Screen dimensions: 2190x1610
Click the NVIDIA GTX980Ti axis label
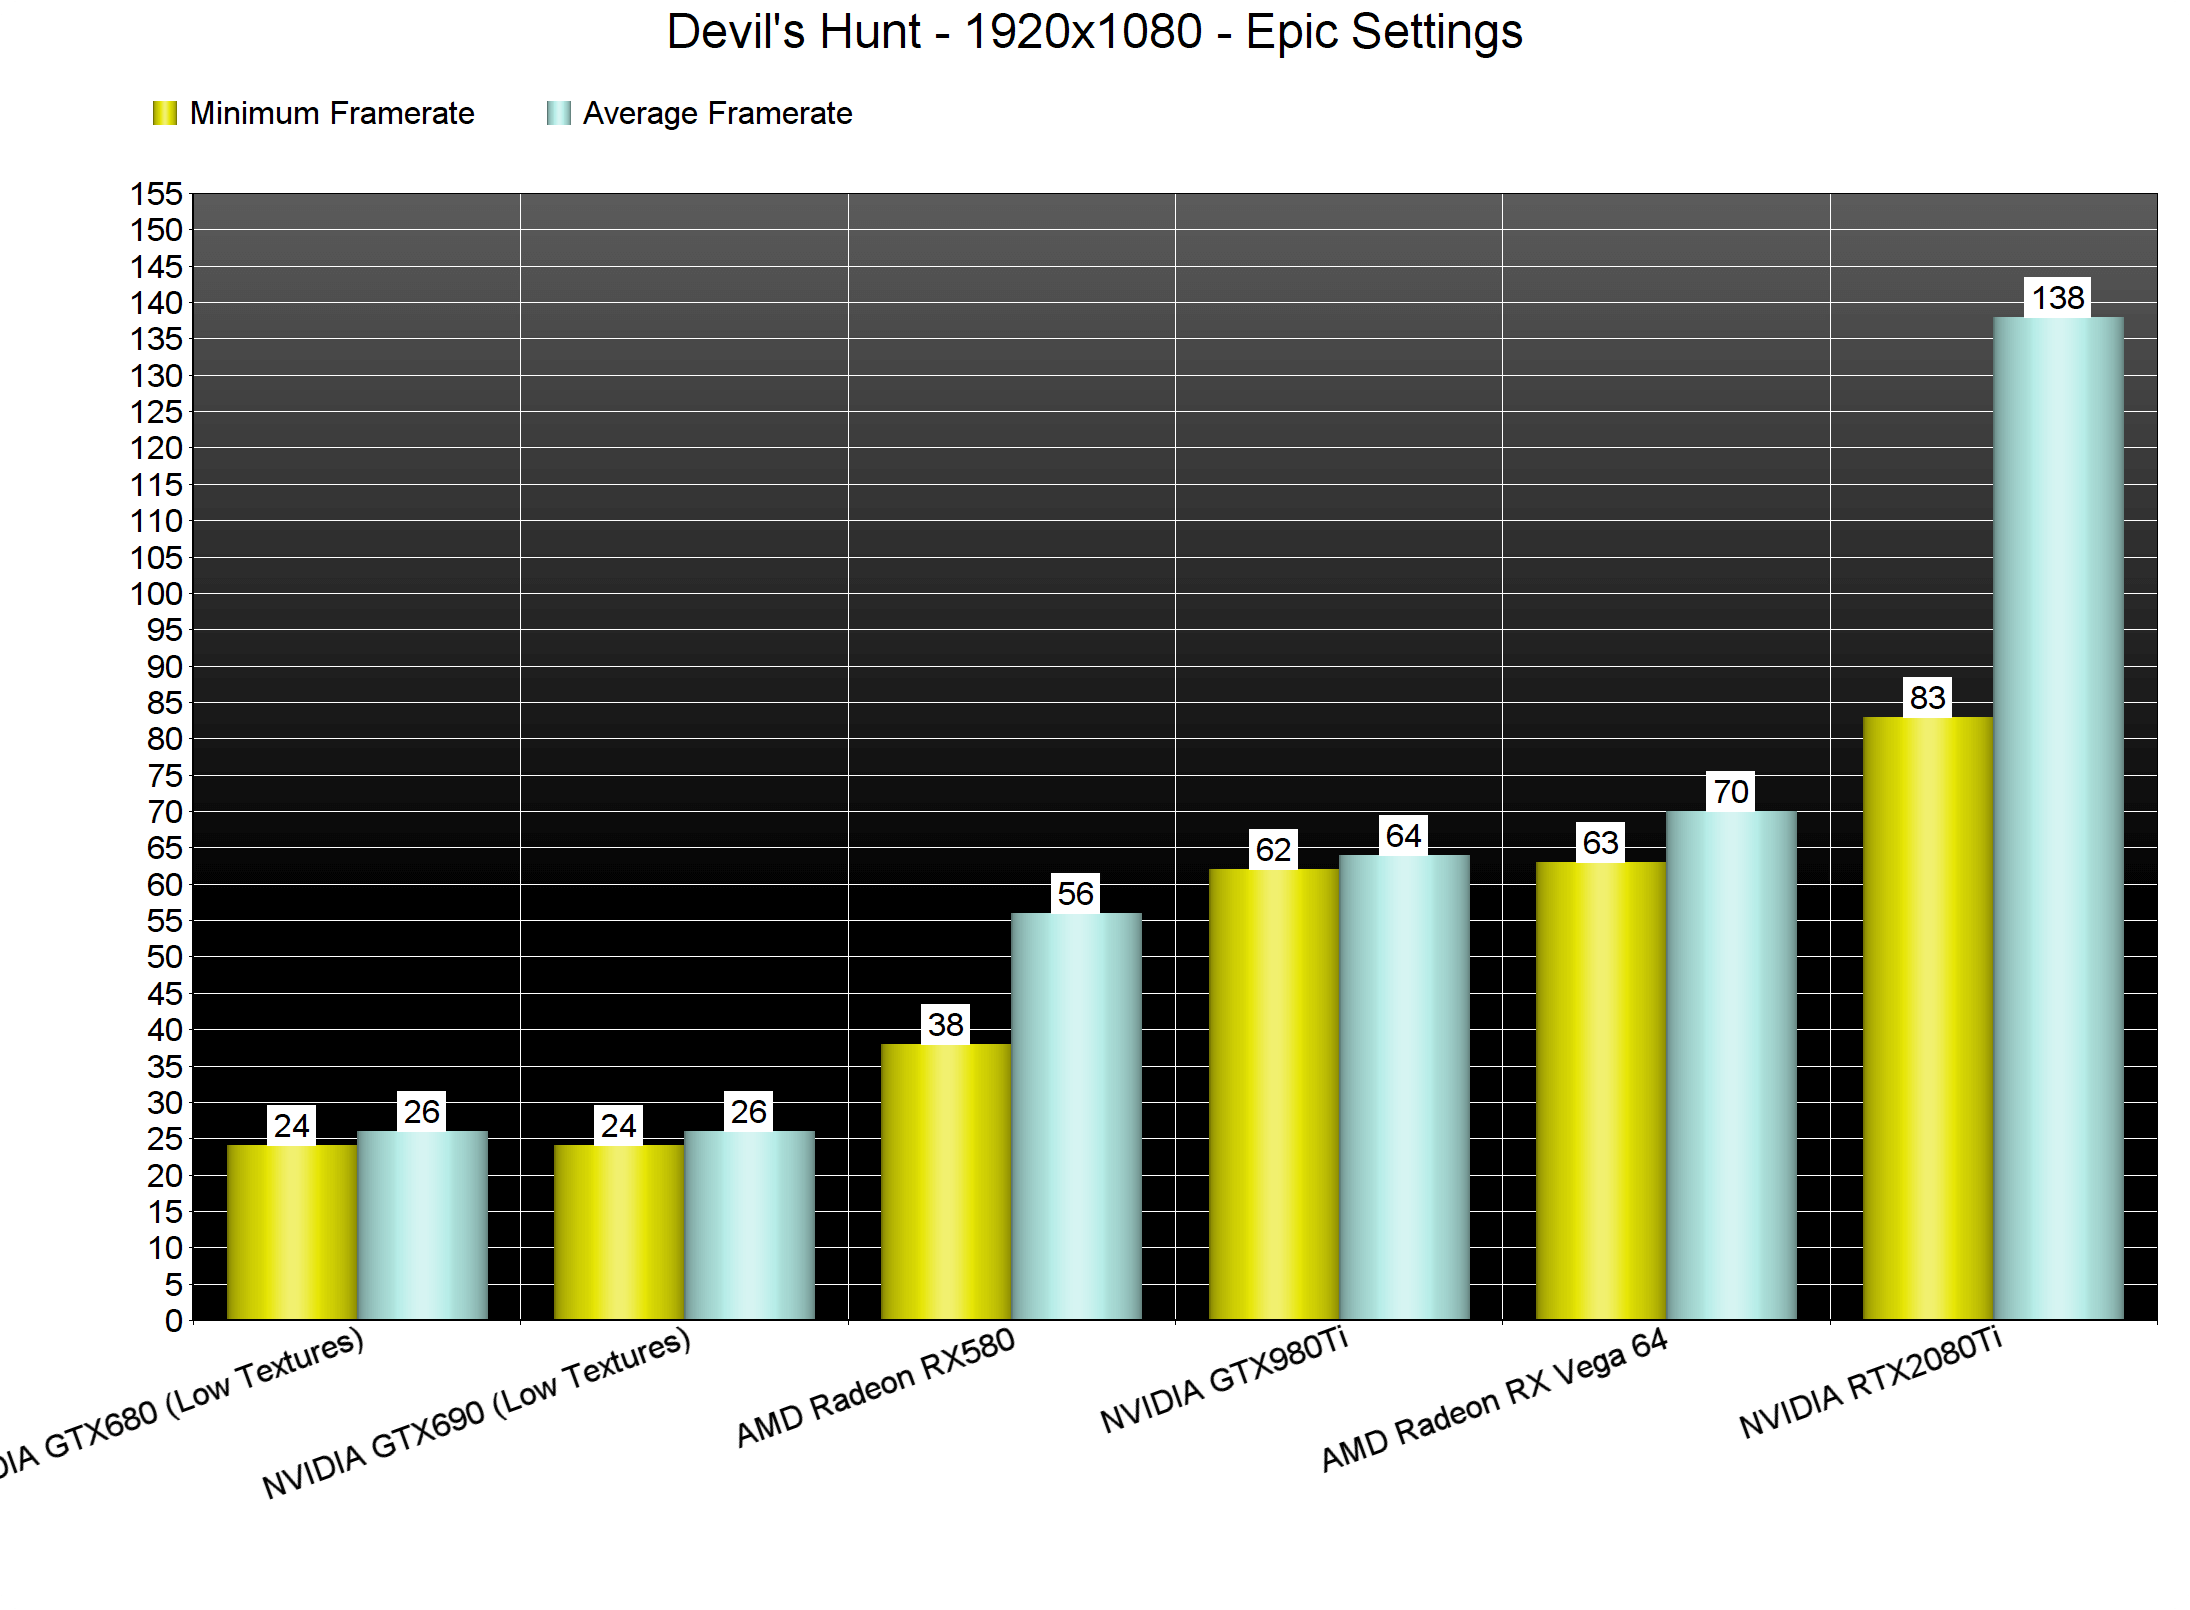pos(1224,1380)
